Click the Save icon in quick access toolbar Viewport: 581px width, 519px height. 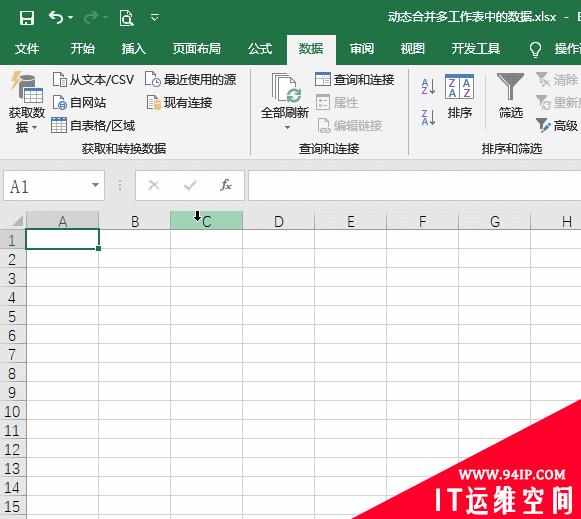27,17
